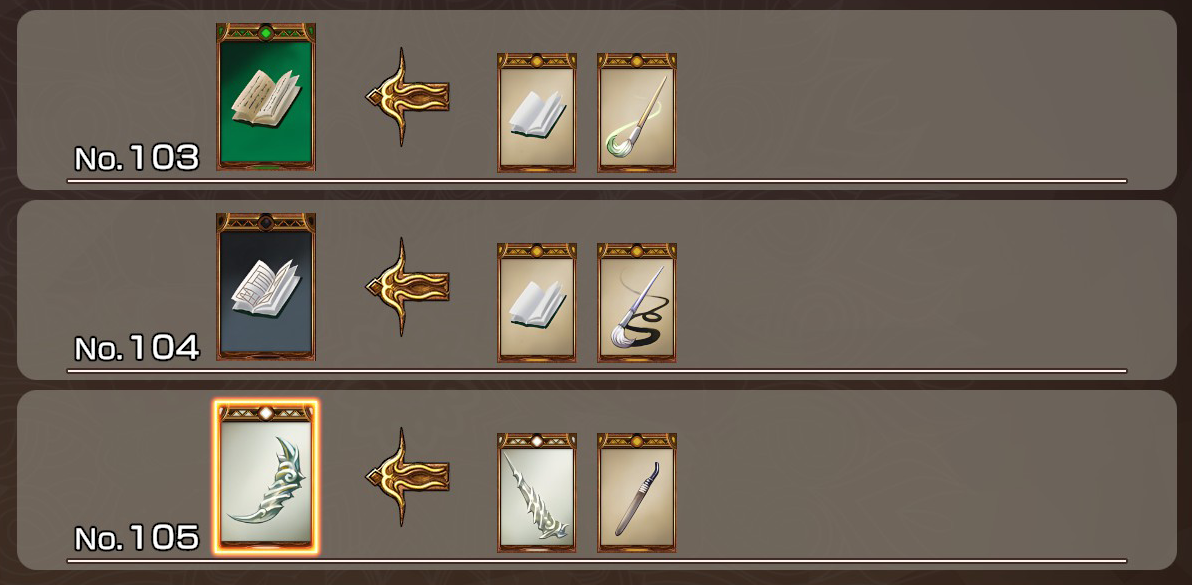
Task: Select the No.103 recipe label
Action: (137, 158)
